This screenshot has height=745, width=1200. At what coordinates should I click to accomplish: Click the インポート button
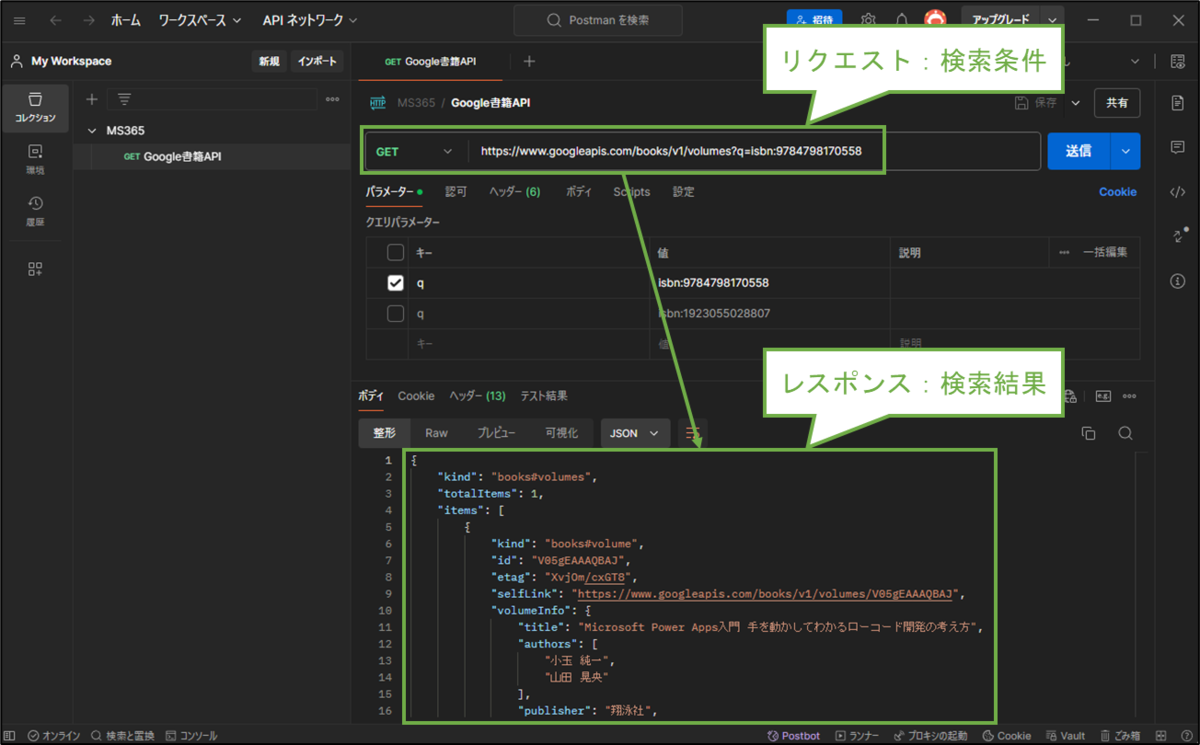point(317,61)
